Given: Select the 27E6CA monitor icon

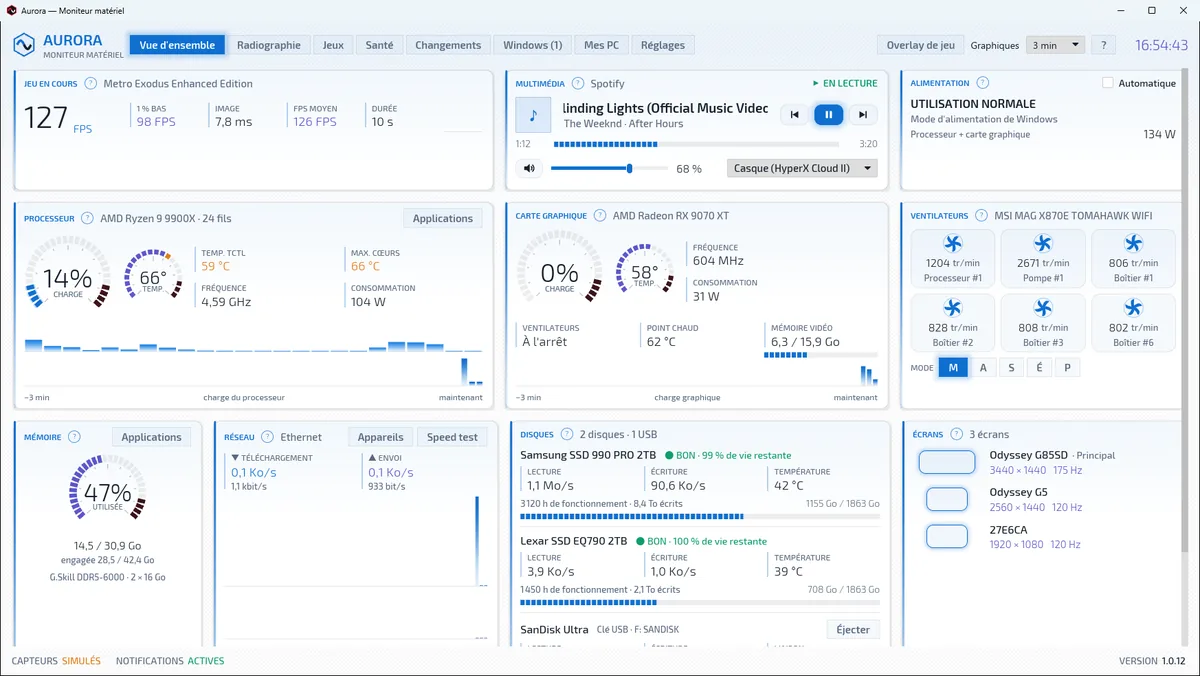Looking at the screenshot, I should pyautogui.click(x=947, y=537).
